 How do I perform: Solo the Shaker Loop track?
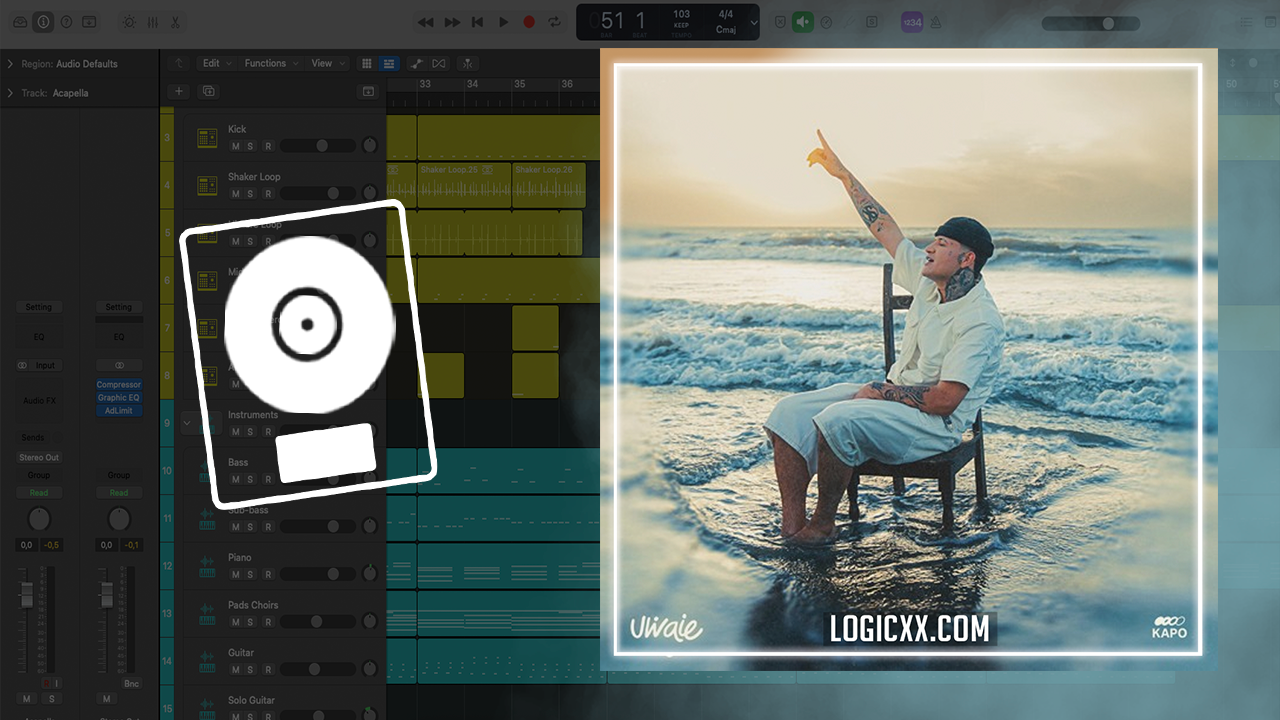coord(250,194)
